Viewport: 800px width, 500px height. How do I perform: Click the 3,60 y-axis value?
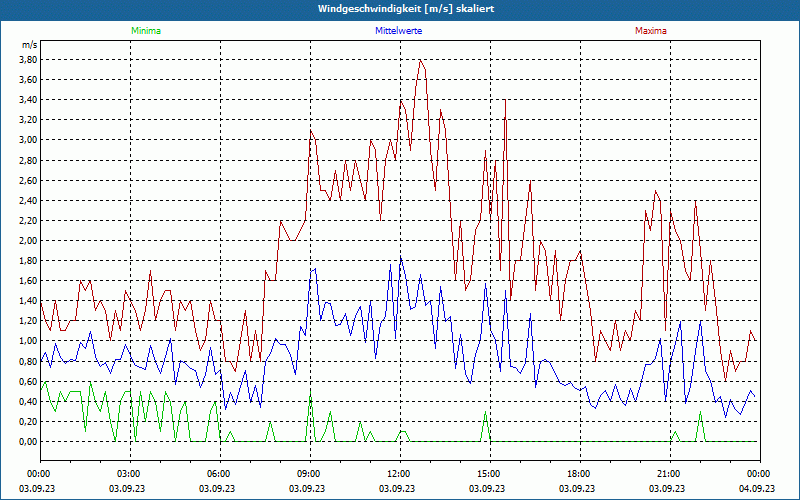click(28, 80)
